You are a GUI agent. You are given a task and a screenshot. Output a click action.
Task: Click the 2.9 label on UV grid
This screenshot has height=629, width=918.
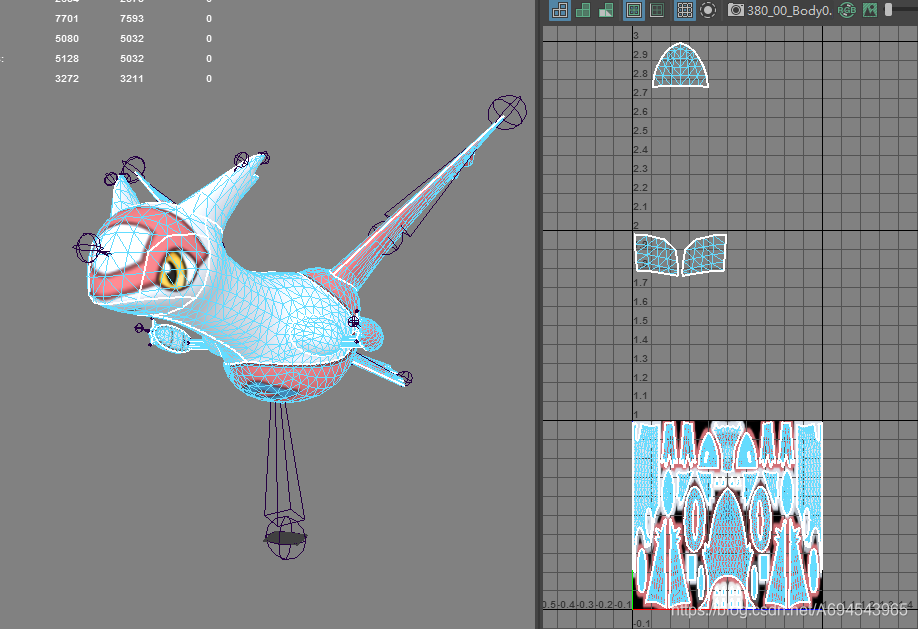pyautogui.click(x=640, y=54)
